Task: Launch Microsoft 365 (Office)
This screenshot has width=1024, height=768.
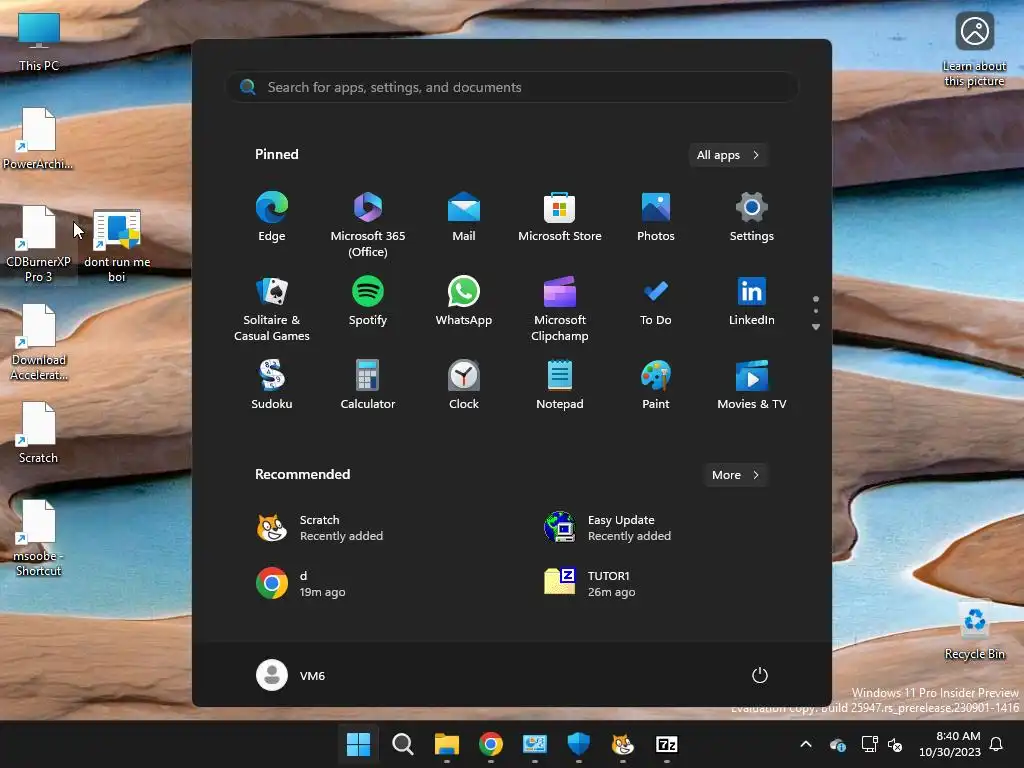Action: (368, 225)
